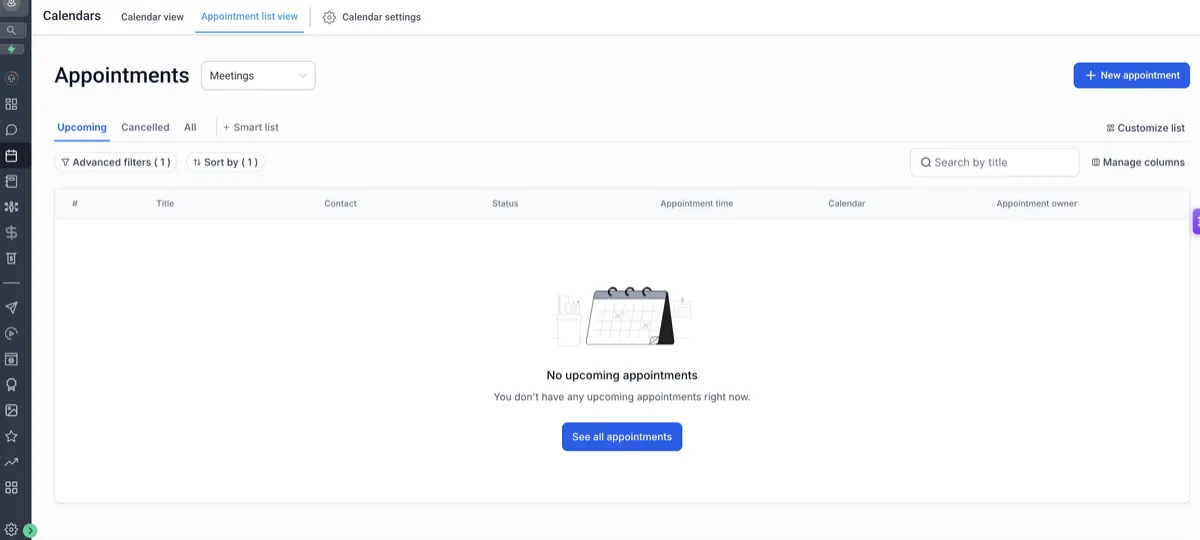Open the sidebar icon below the dollar sign
This screenshot has width=1200, height=540.
click(x=12, y=258)
